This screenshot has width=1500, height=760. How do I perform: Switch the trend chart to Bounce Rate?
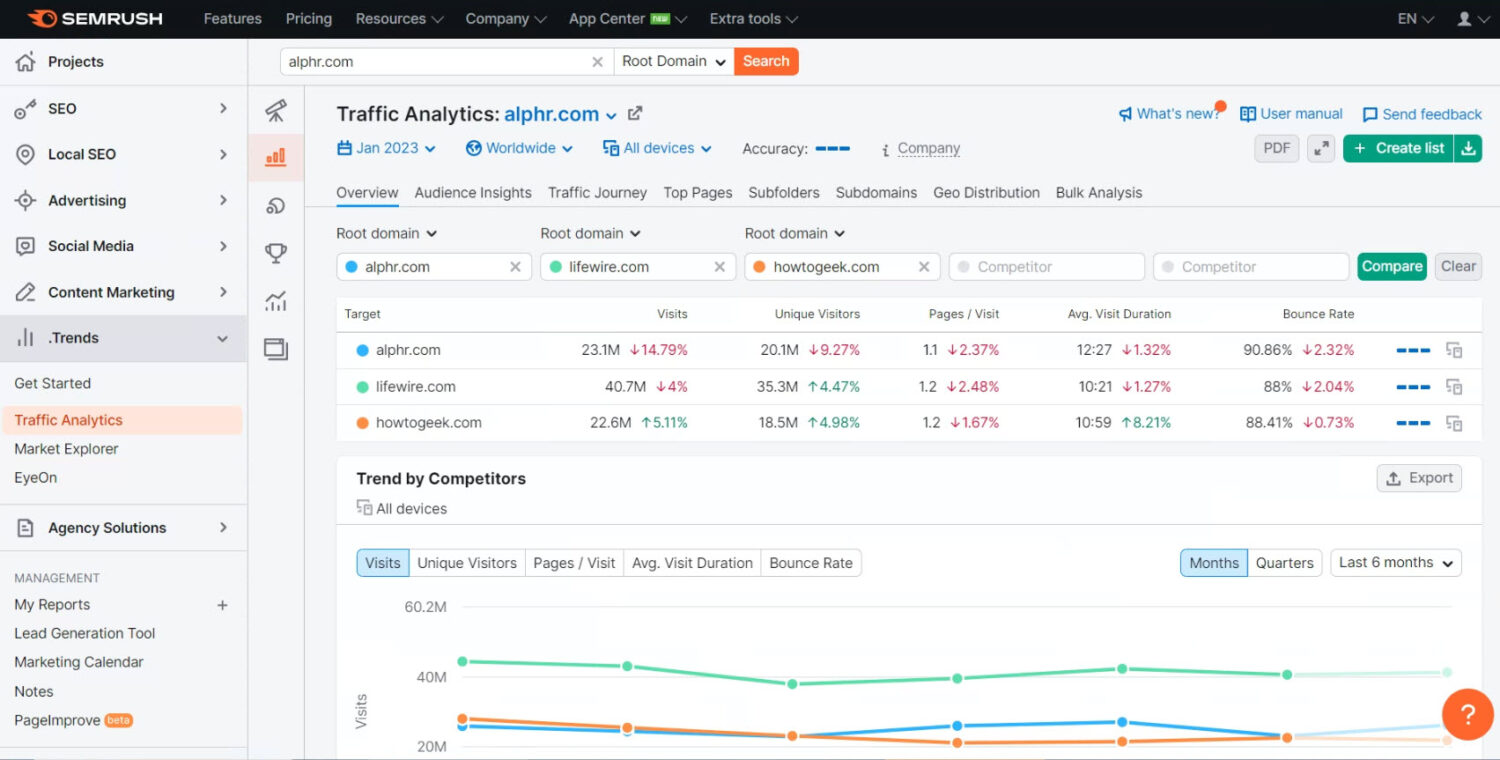pos(811,563)
